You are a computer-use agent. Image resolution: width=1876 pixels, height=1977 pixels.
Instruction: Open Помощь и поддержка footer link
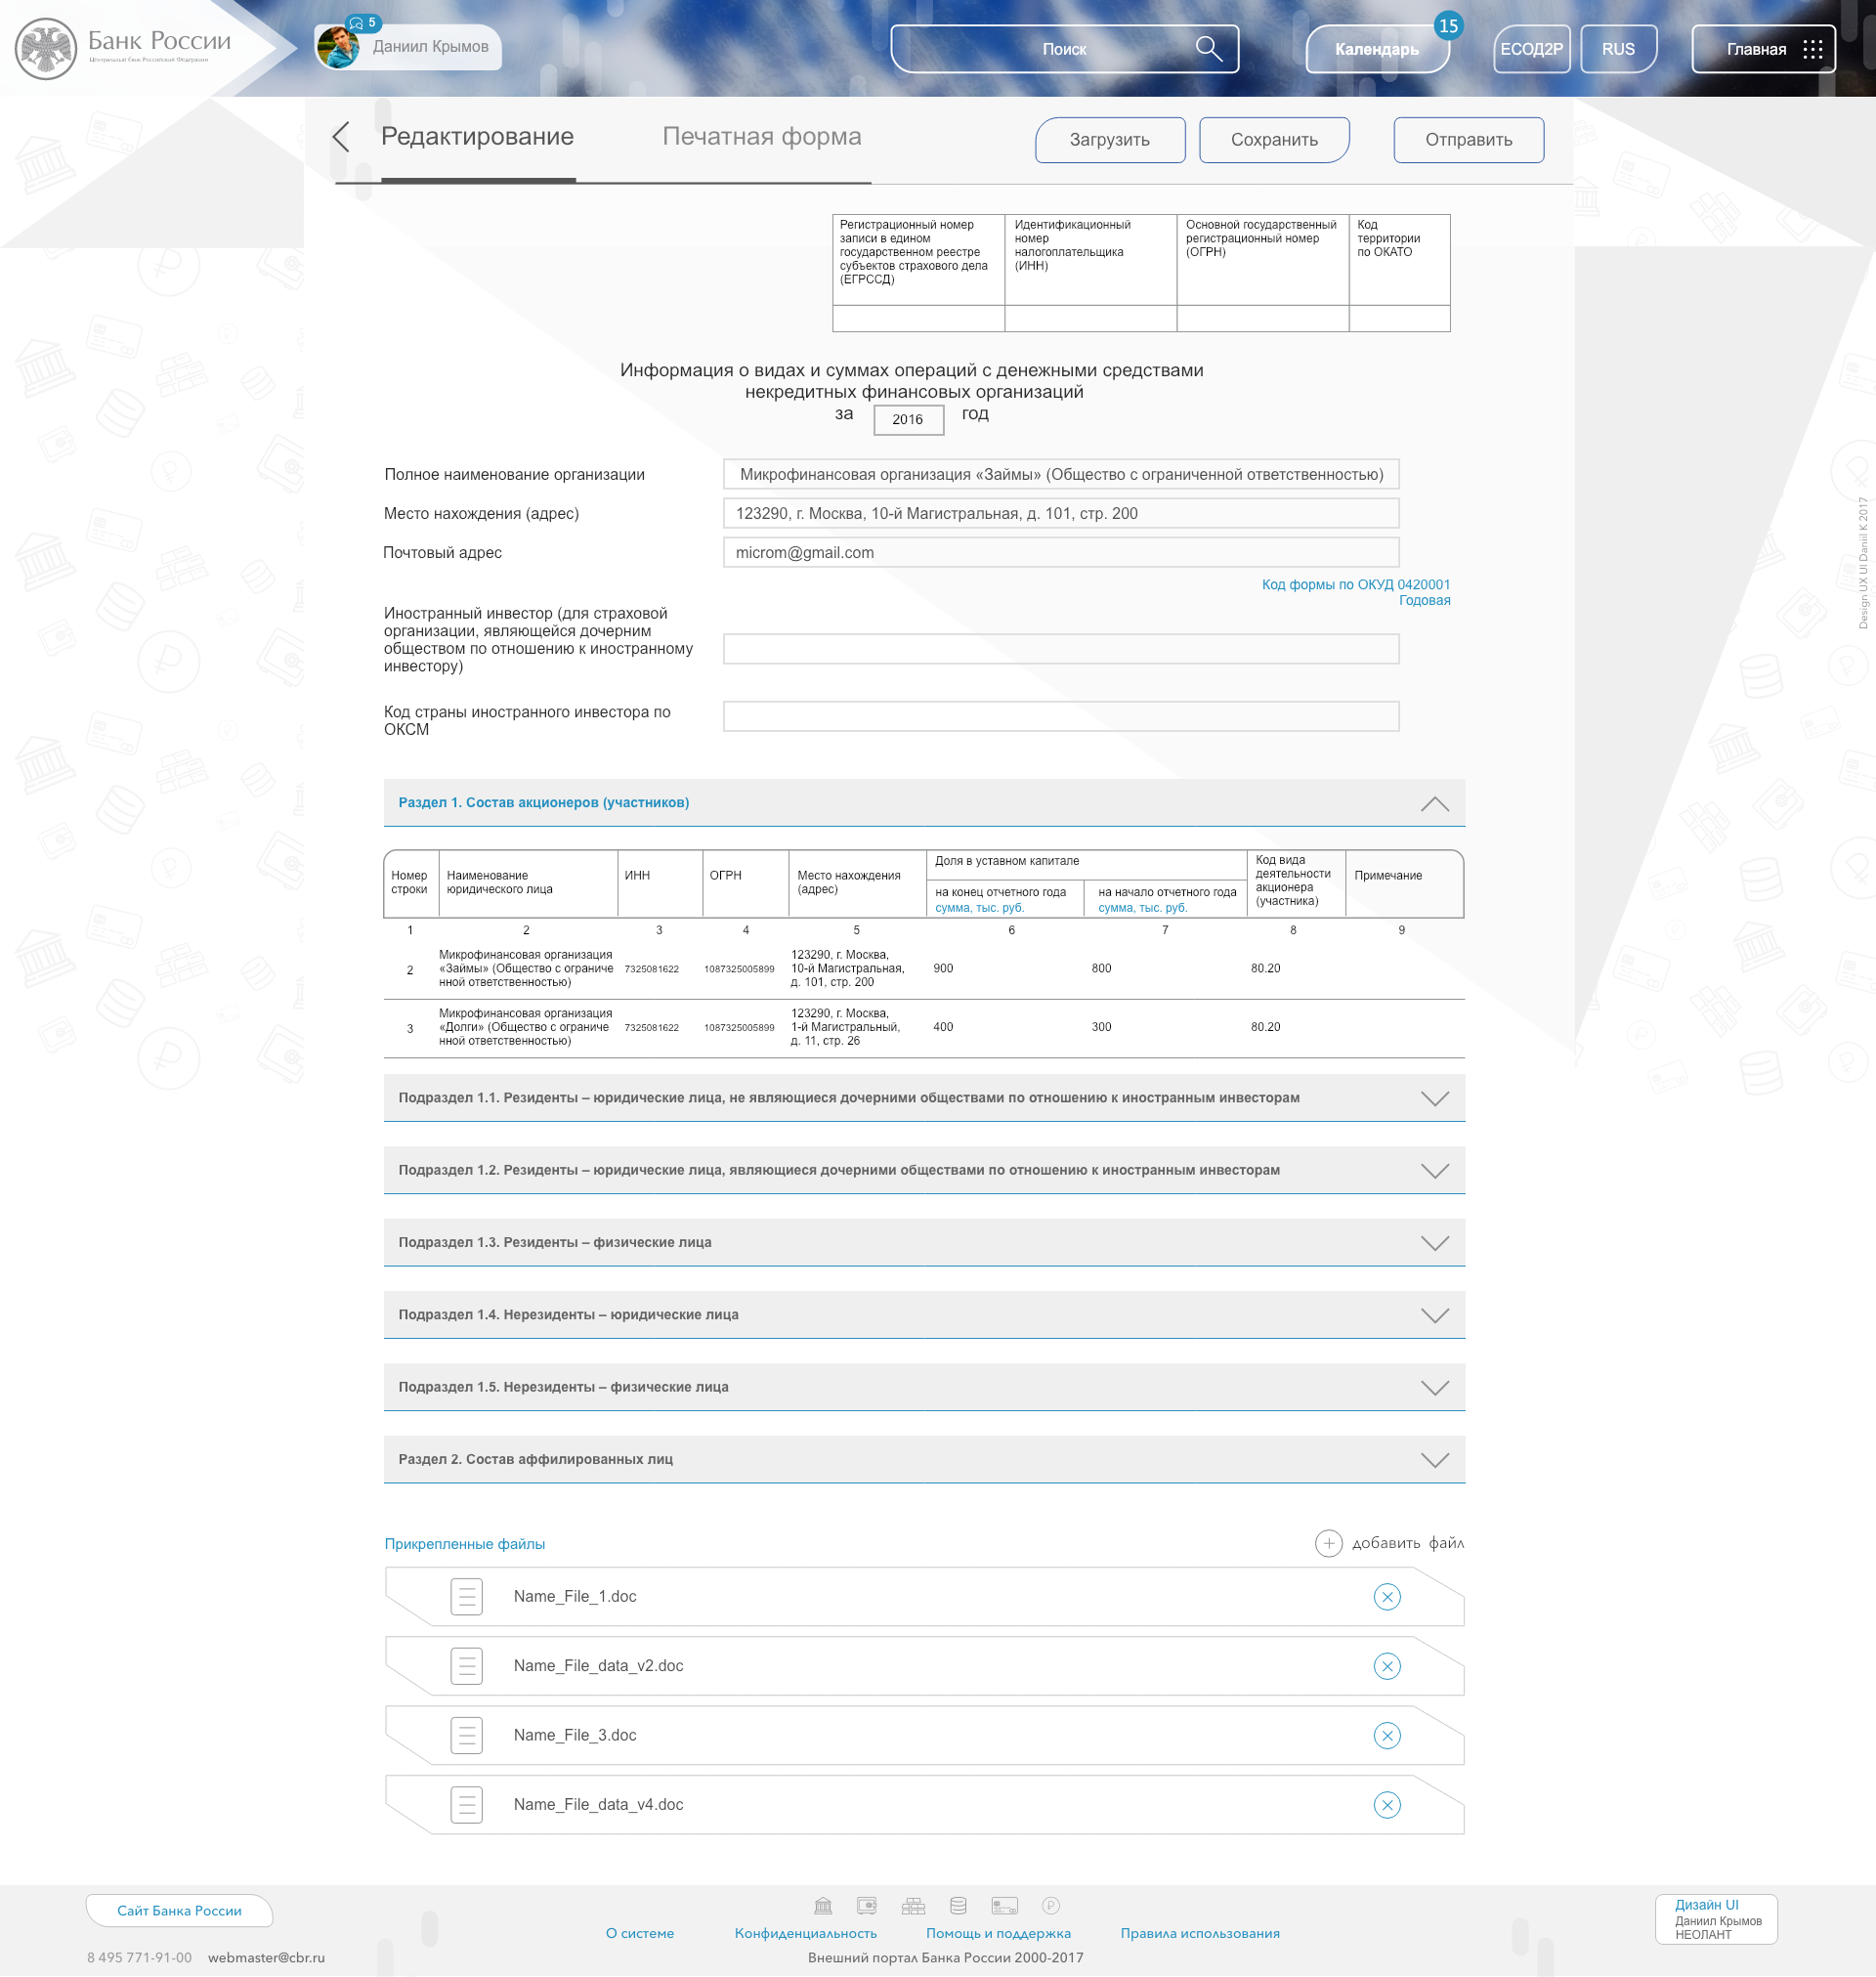pos(998,1934)
